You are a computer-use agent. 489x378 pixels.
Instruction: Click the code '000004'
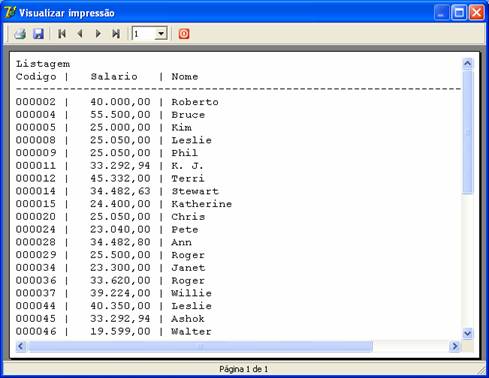tap(36, 115)
